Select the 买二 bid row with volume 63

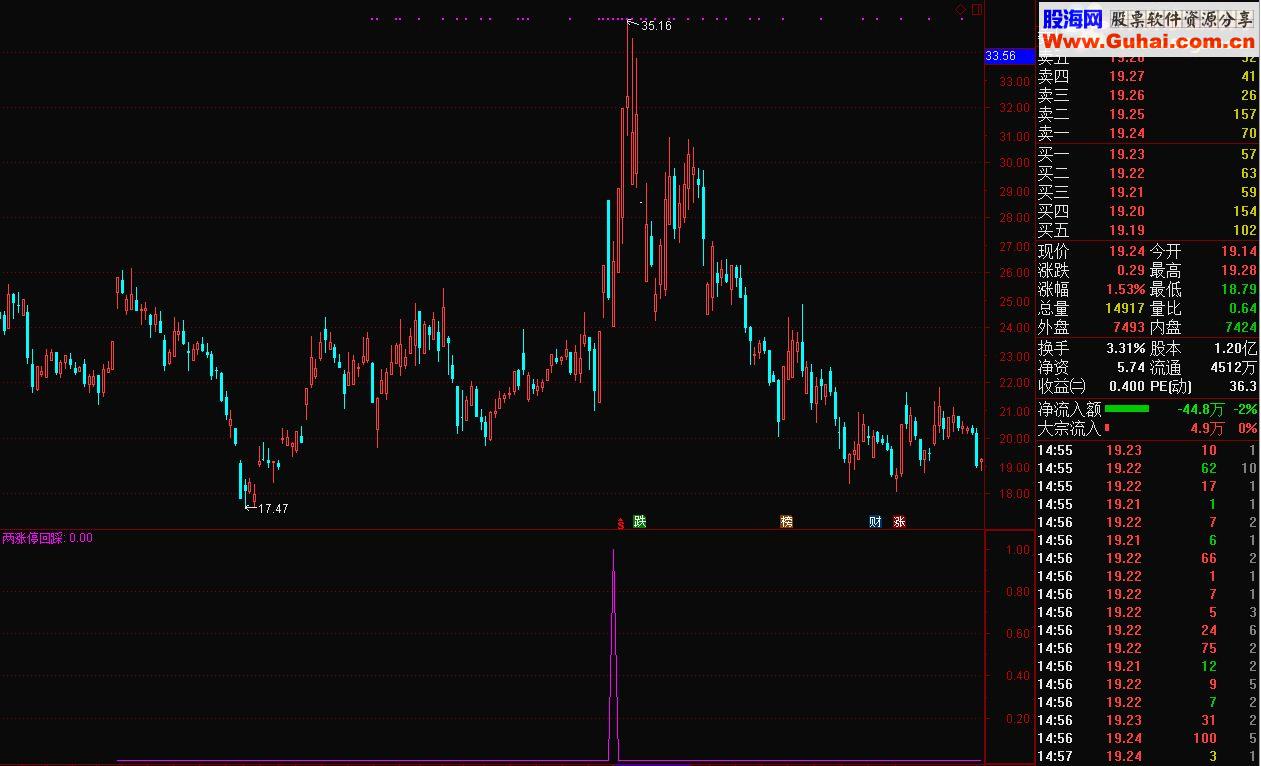coord(1148,173)
